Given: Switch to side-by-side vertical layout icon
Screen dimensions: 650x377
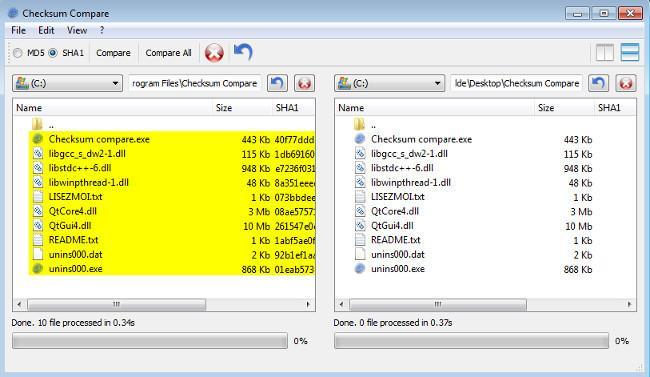Looking at the screenshot, I should coord(604,53).
